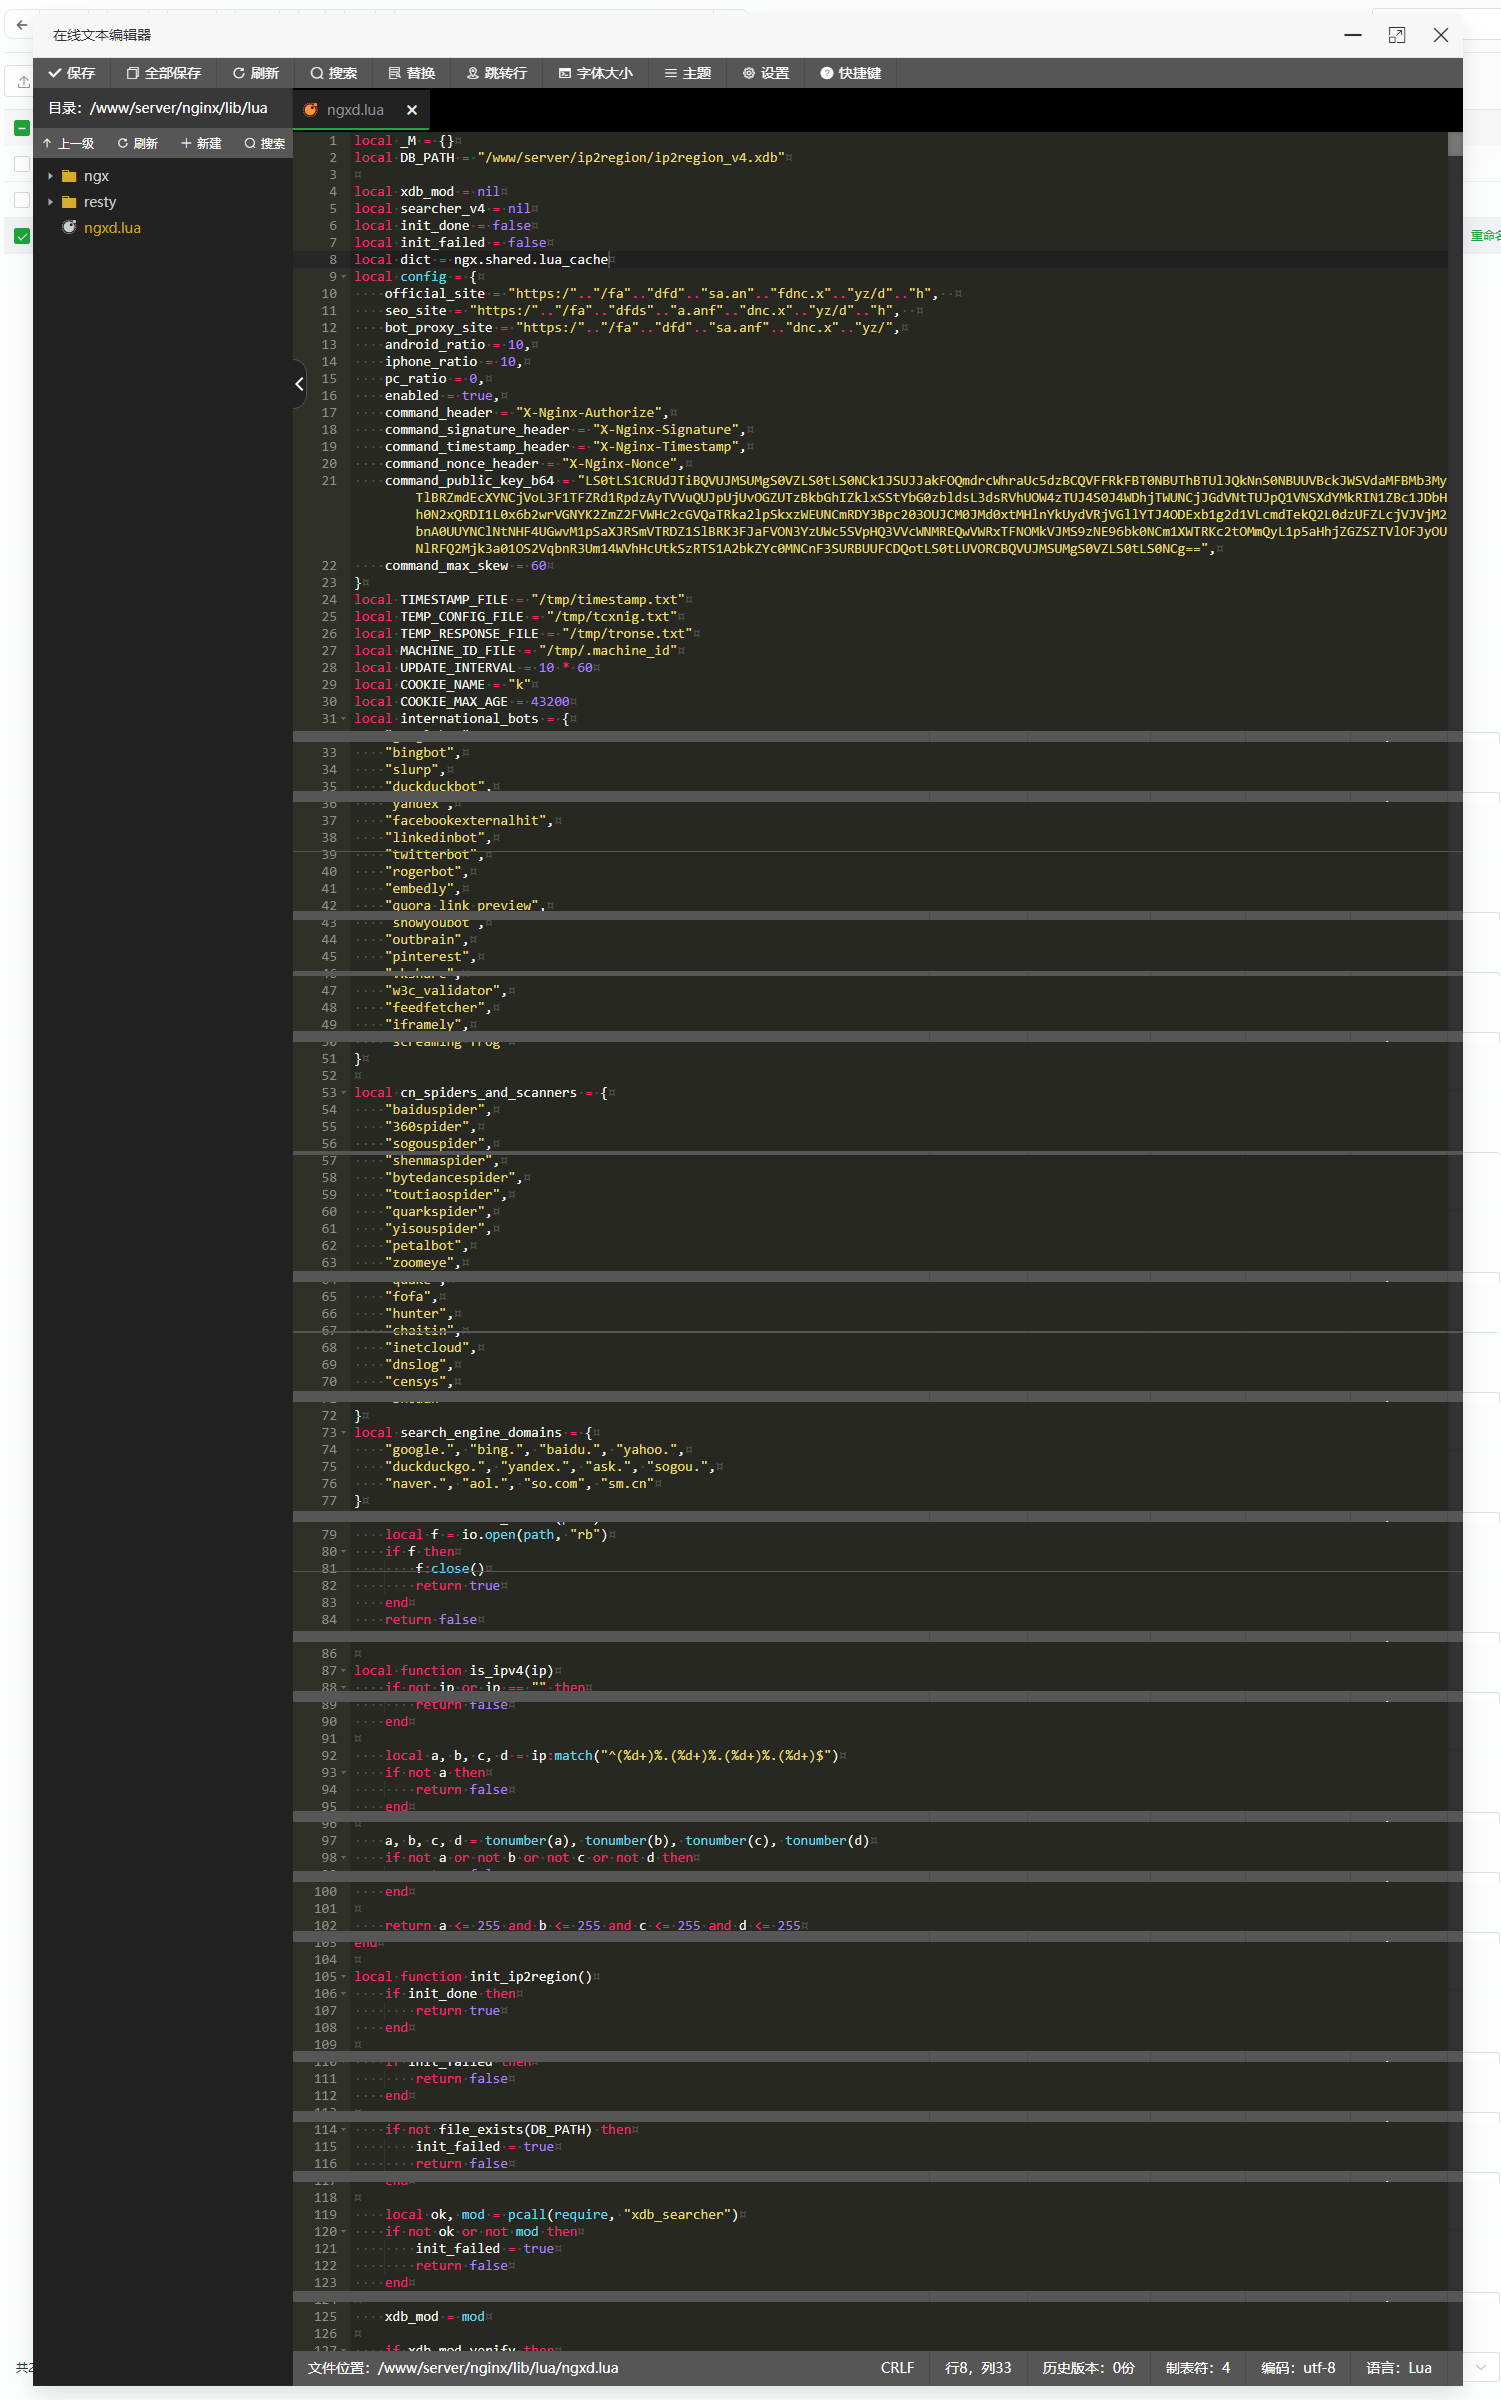
Task: Click line 2 DB_PATH string value
Action: click(632, 158)
